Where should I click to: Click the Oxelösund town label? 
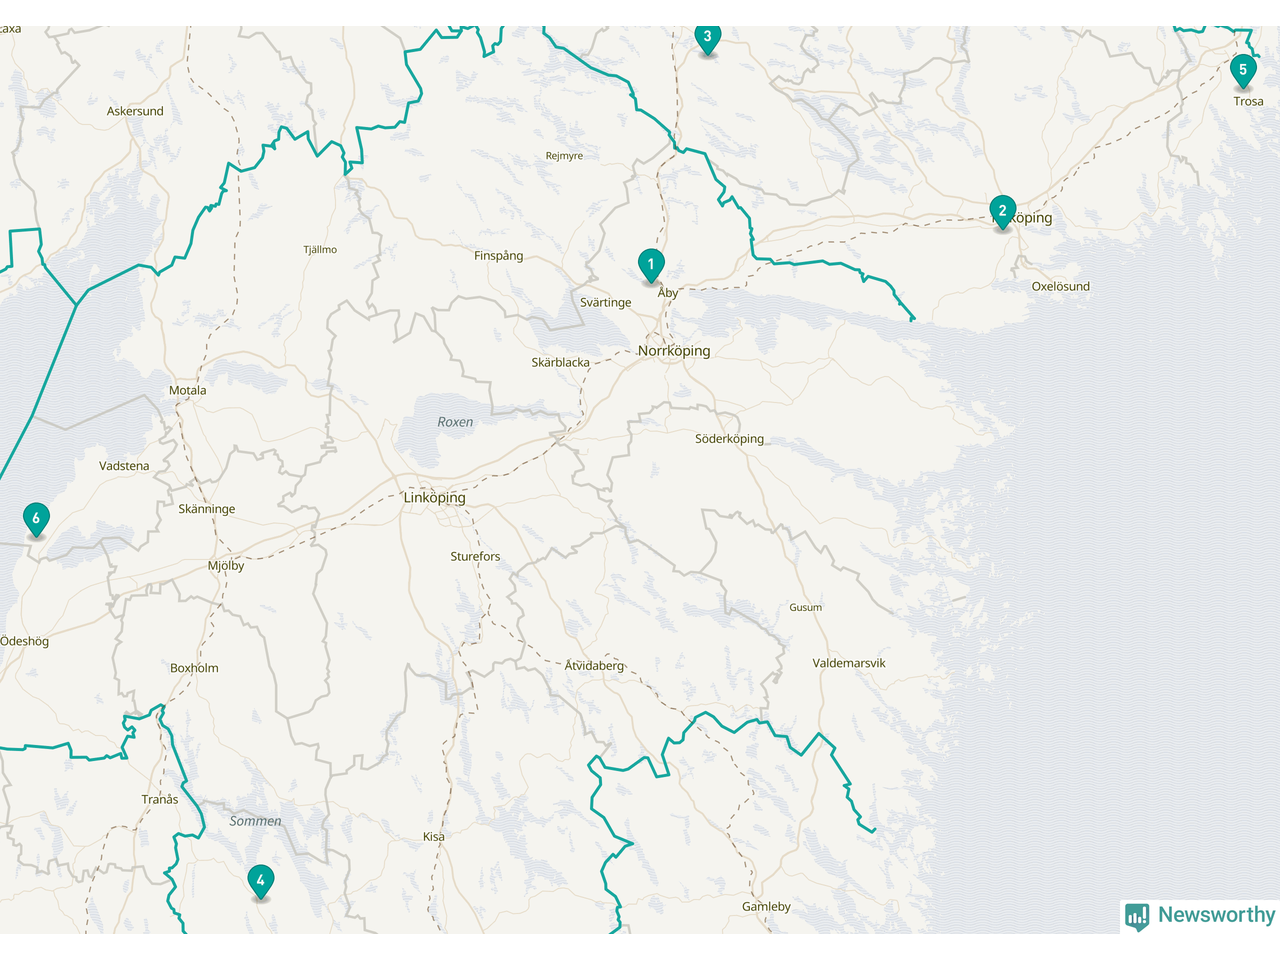click(x=1060, y=287)
